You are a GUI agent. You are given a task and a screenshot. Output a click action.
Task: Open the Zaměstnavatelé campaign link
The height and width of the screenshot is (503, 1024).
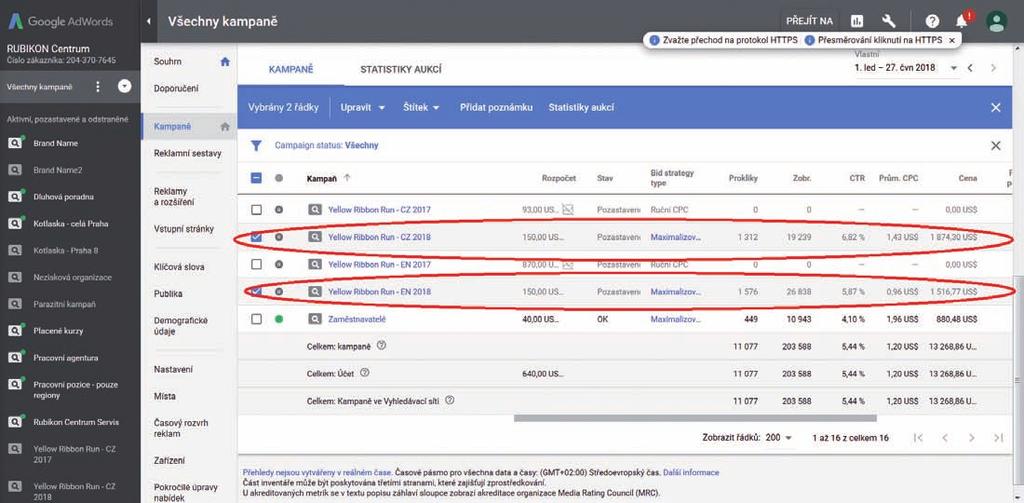[355, 319]
